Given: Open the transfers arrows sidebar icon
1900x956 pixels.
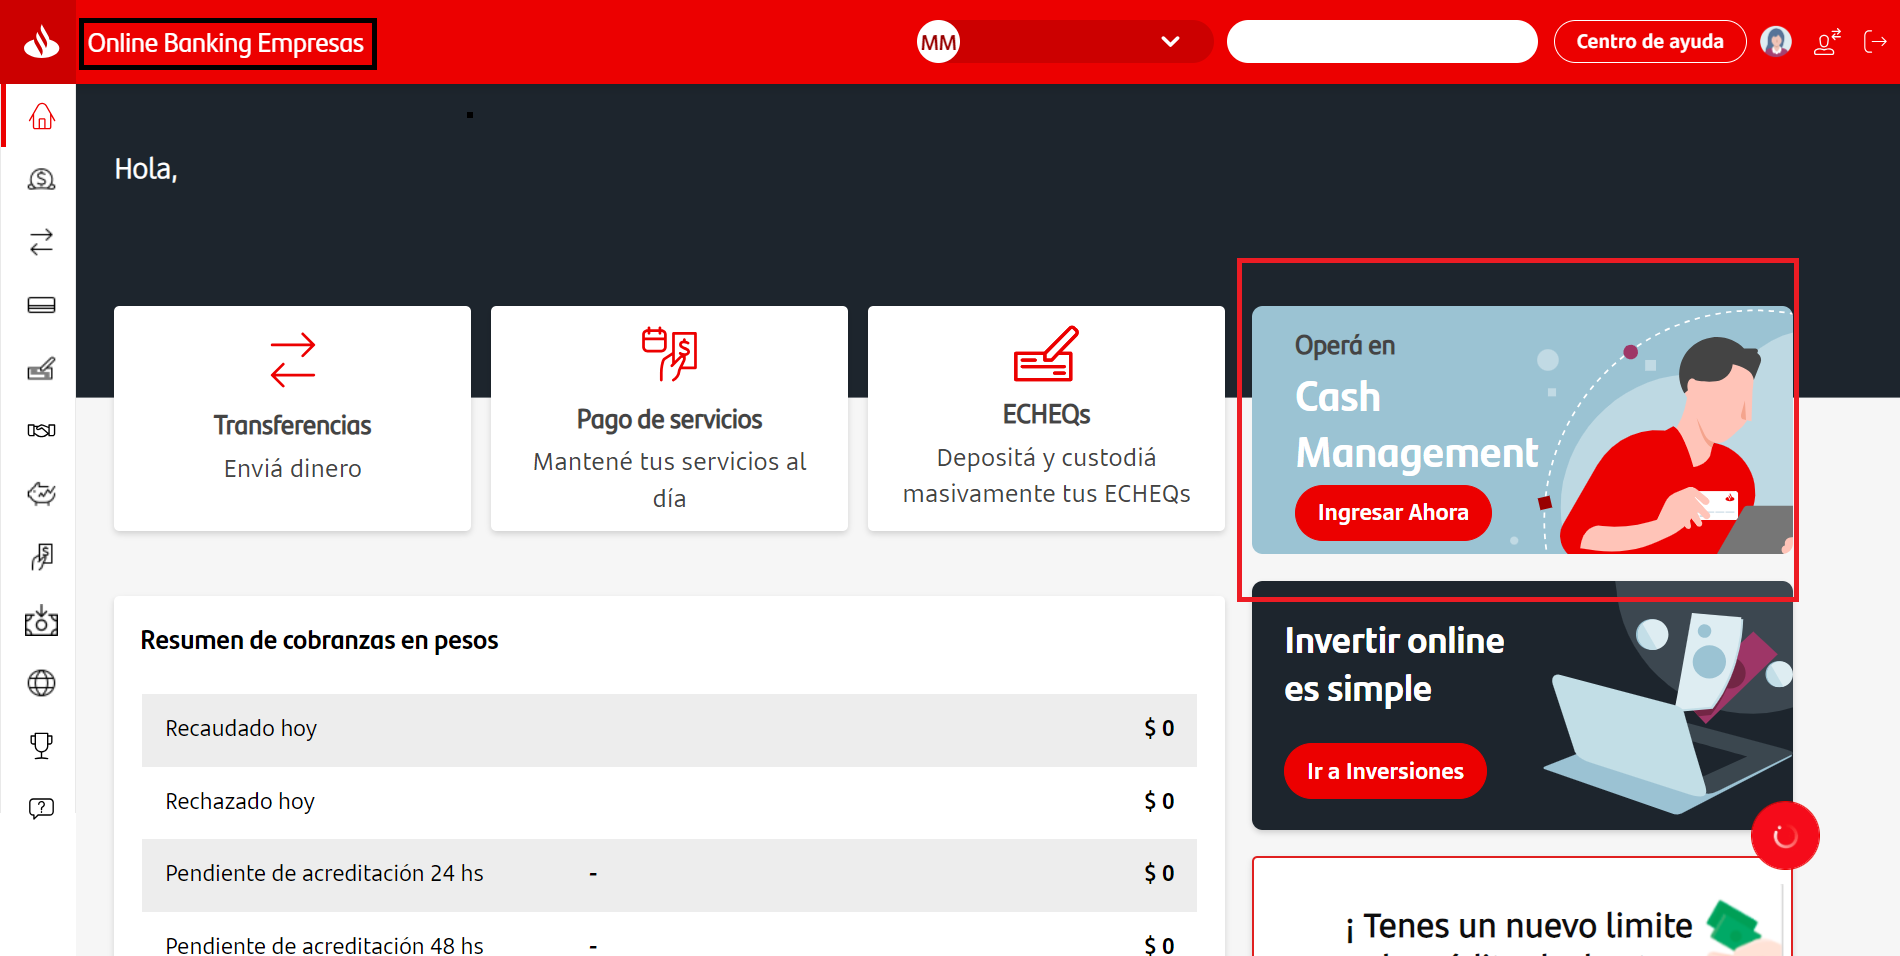Looking at the screenshot, I should (41, 242).
